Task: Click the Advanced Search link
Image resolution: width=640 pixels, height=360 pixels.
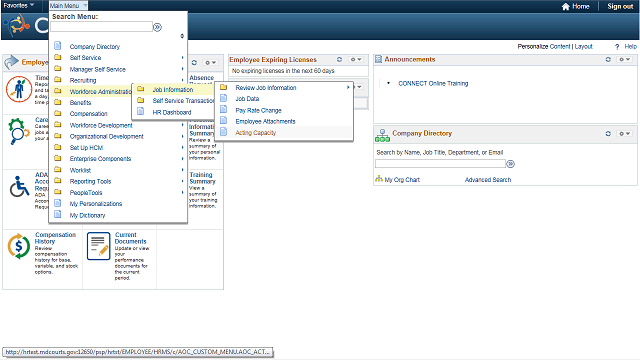Action: 488,180
